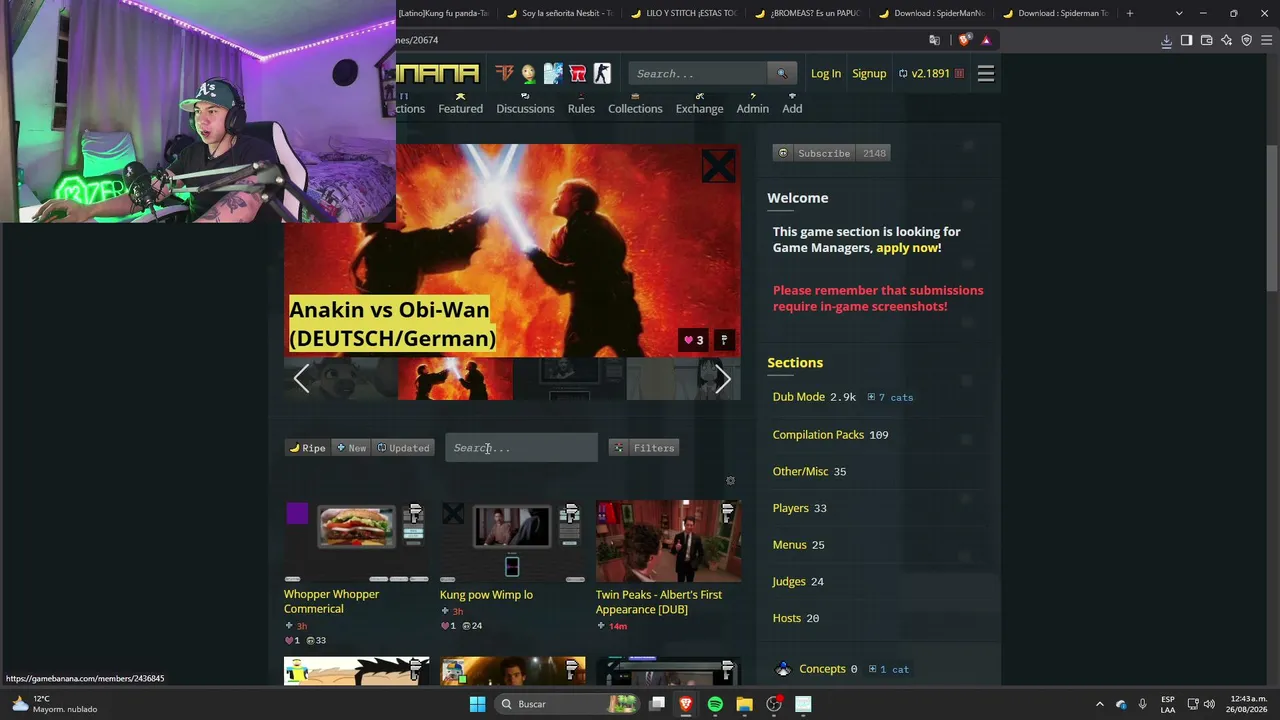Expand Dub Mode 7 cats list

coord(890,397)
